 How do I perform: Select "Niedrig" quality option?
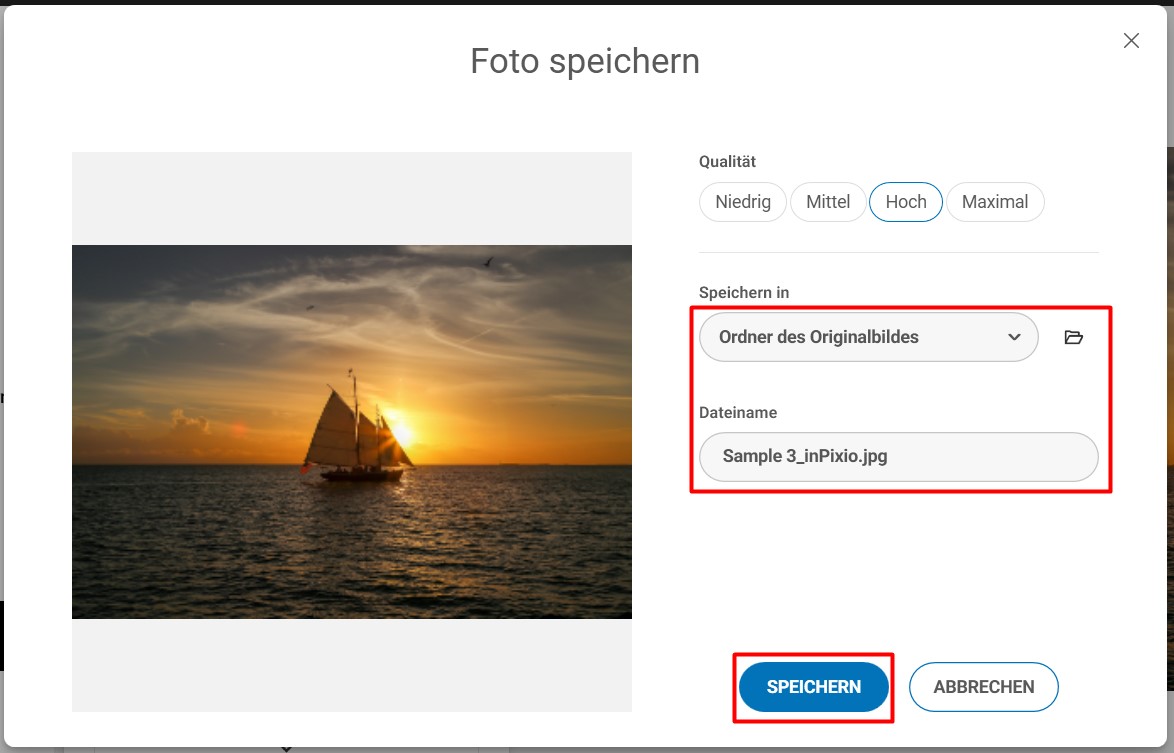[x=742, y=201]
